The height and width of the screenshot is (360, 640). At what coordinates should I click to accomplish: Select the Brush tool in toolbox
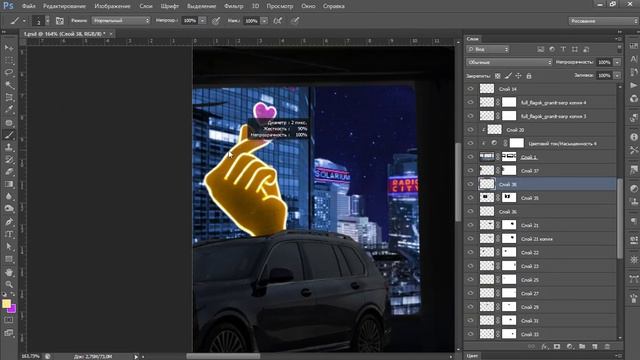coord(9,135)
